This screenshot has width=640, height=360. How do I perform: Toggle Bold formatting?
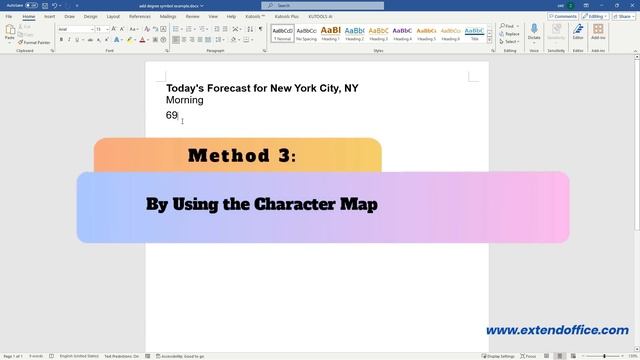point(61,40)
